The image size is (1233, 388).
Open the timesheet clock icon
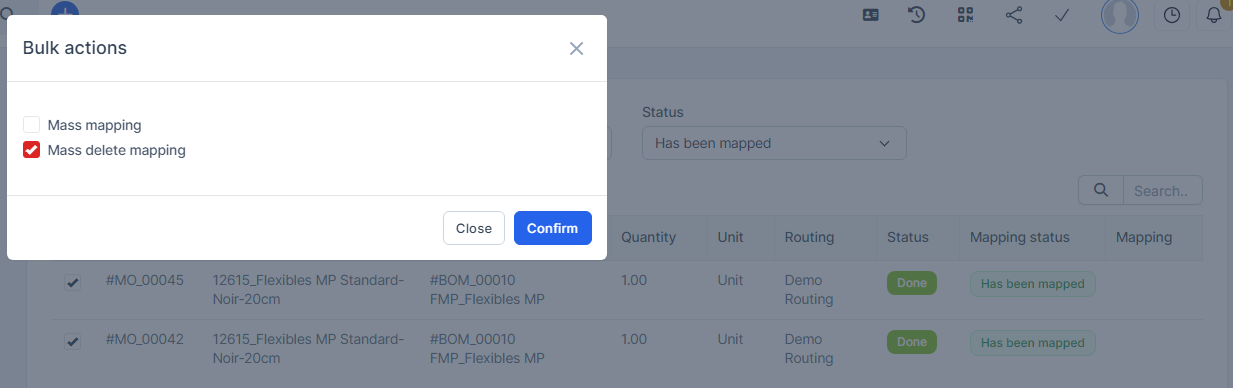1172,15
